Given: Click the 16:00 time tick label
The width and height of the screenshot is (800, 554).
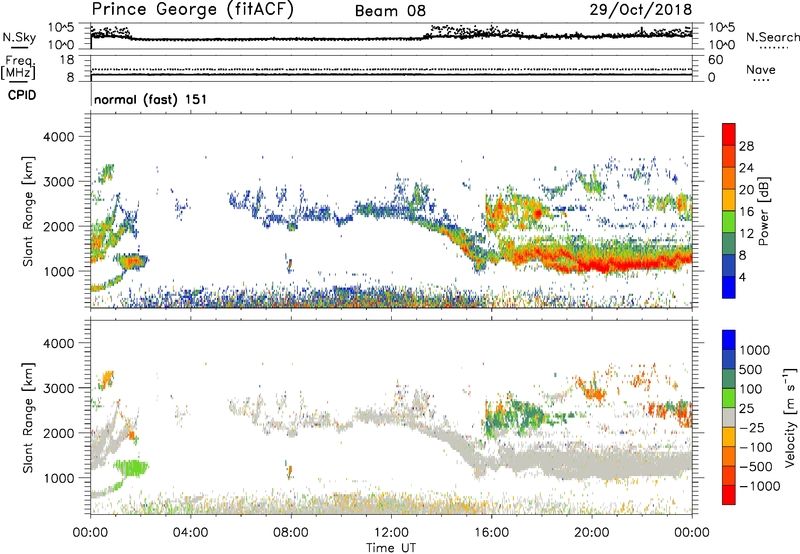Looking at the screenshot, I should (491, 533).
